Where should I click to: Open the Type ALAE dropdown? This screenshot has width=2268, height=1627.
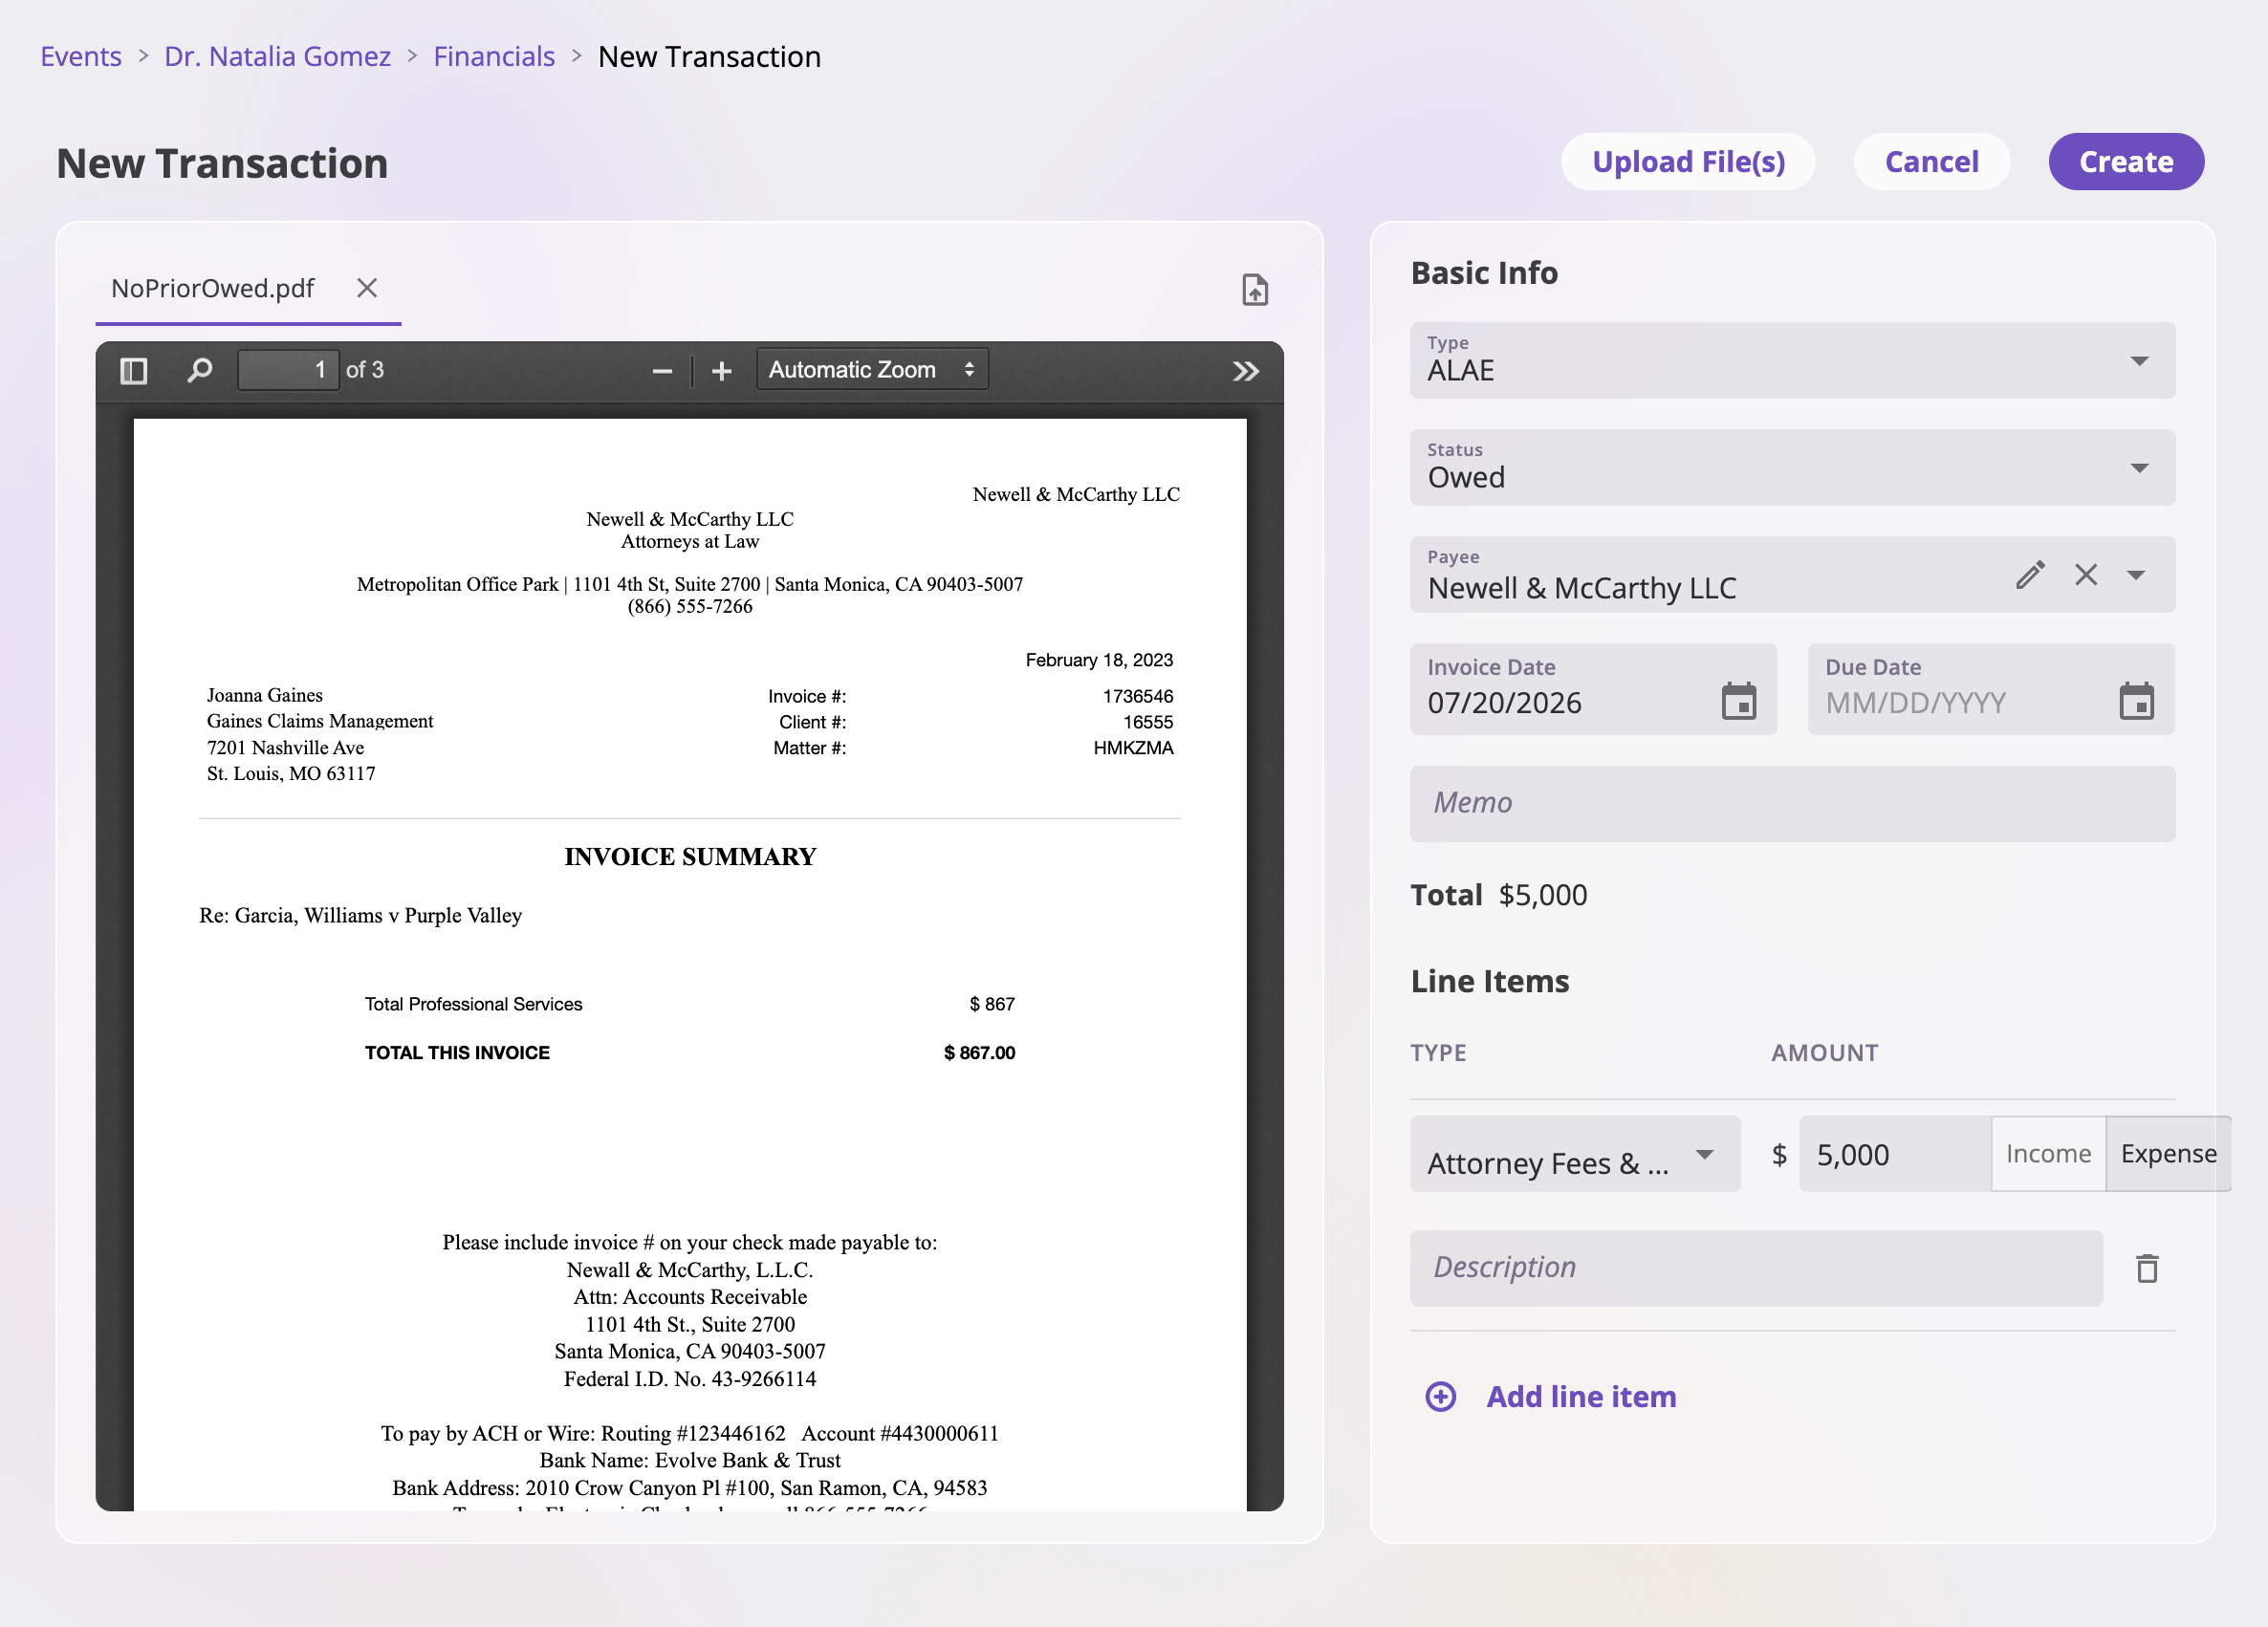click(x=1792, y=360)
